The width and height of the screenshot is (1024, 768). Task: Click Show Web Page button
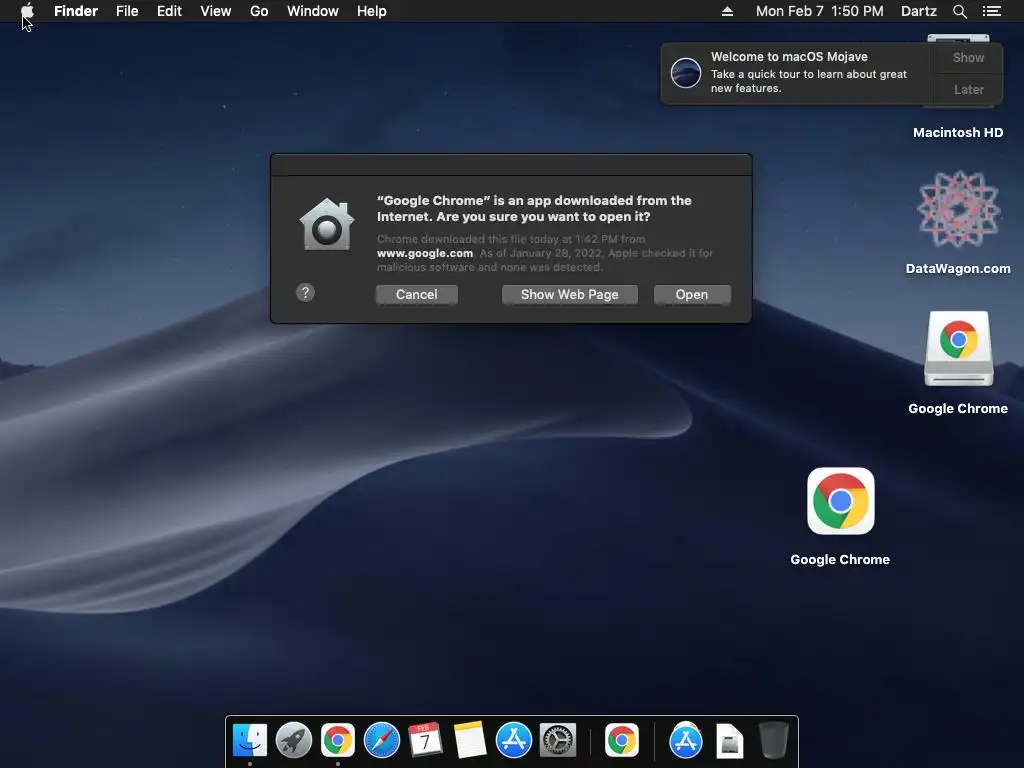point(569,295)
